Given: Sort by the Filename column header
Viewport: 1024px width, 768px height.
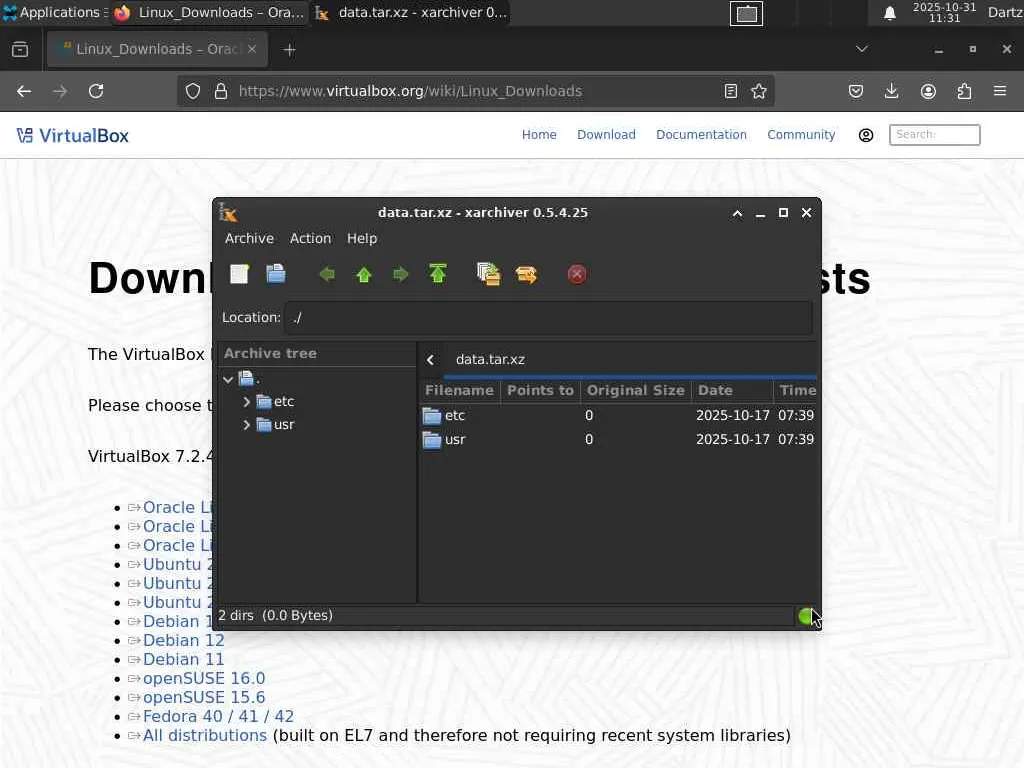Looking at the screenshot, I should [459, 391].
